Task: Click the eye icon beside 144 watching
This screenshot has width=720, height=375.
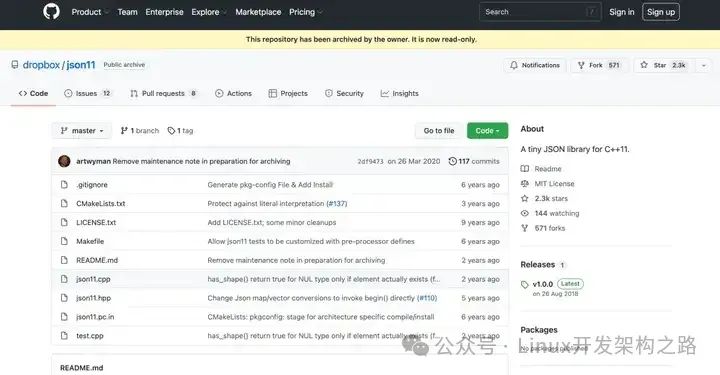Action: pos(525,213)
